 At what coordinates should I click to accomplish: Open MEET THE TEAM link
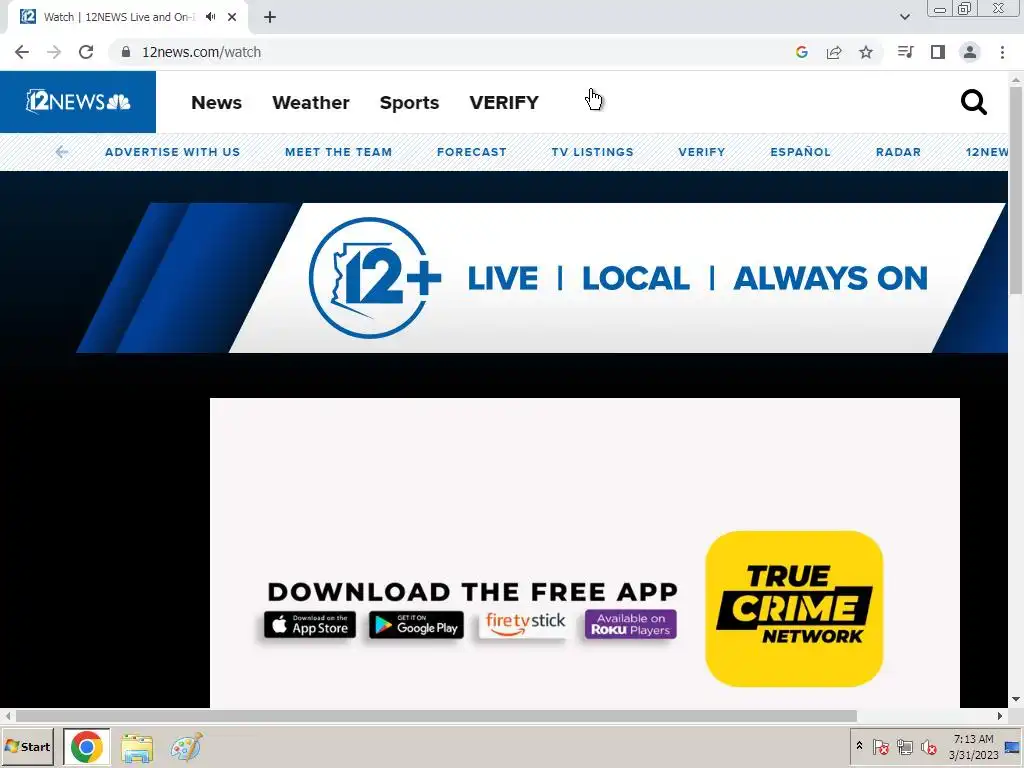[x=338, y=152]
